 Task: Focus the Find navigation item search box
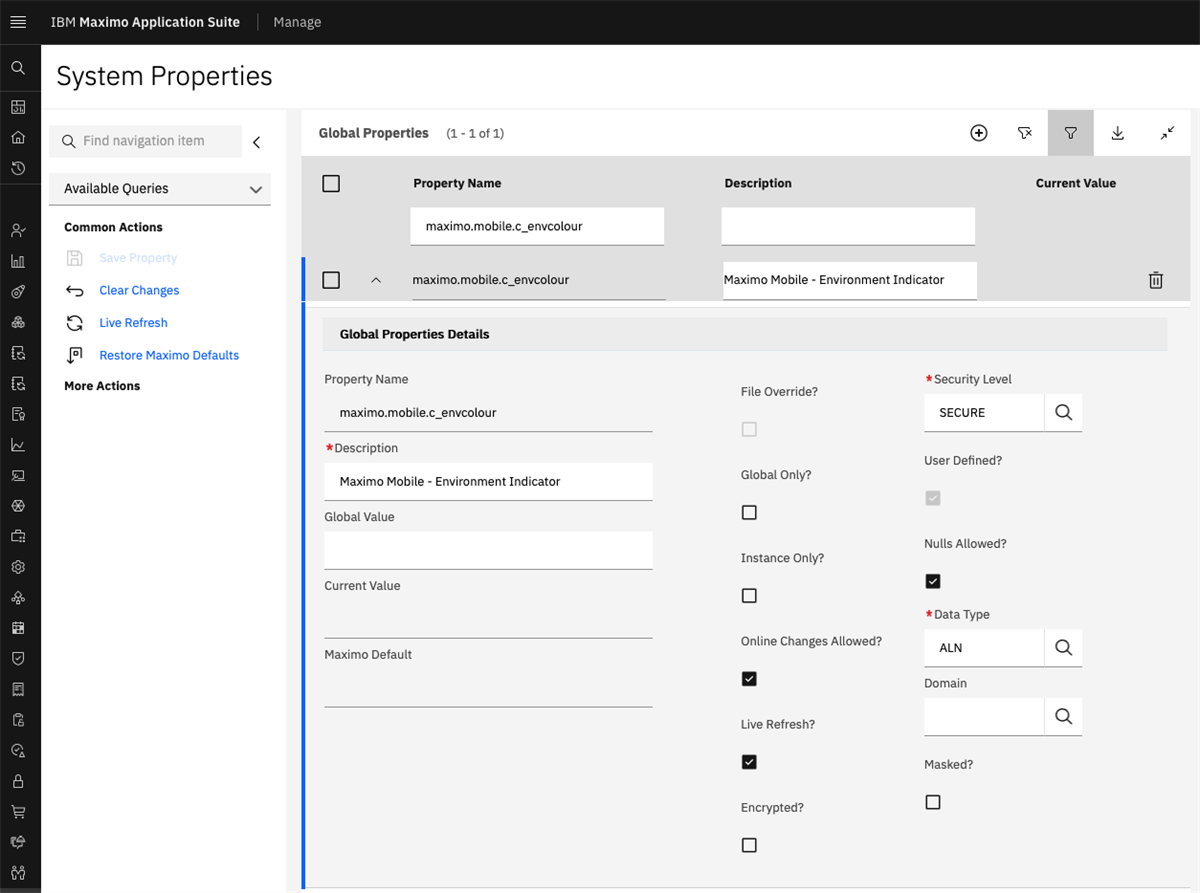click(146, 141)
